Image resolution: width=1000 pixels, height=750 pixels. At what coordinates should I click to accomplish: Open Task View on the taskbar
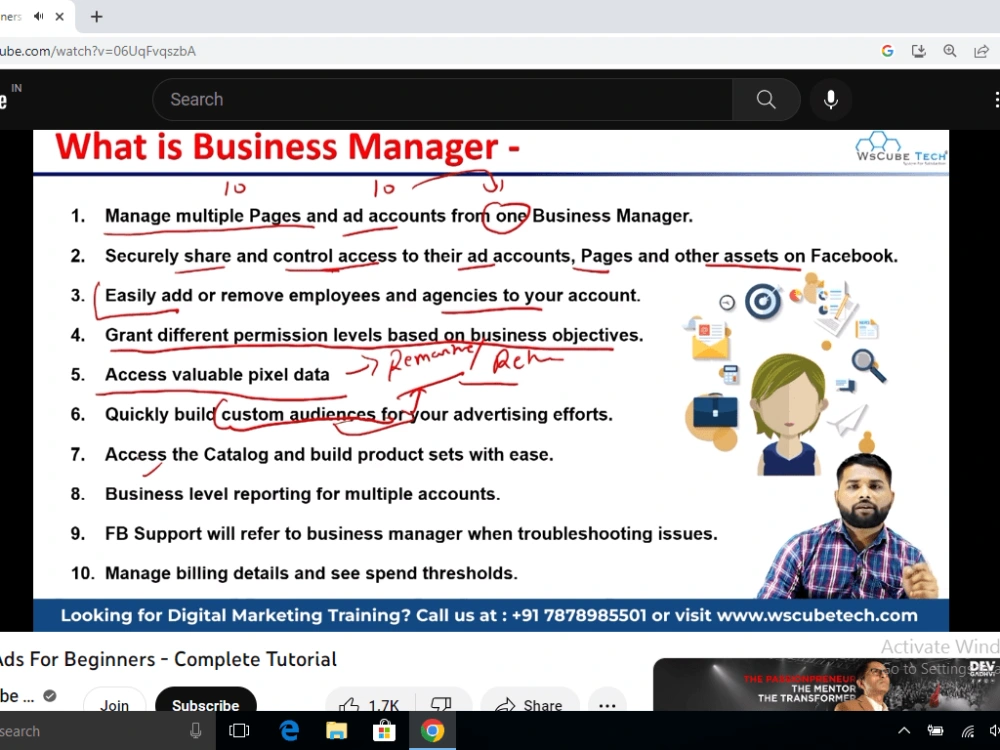(239, 731)
